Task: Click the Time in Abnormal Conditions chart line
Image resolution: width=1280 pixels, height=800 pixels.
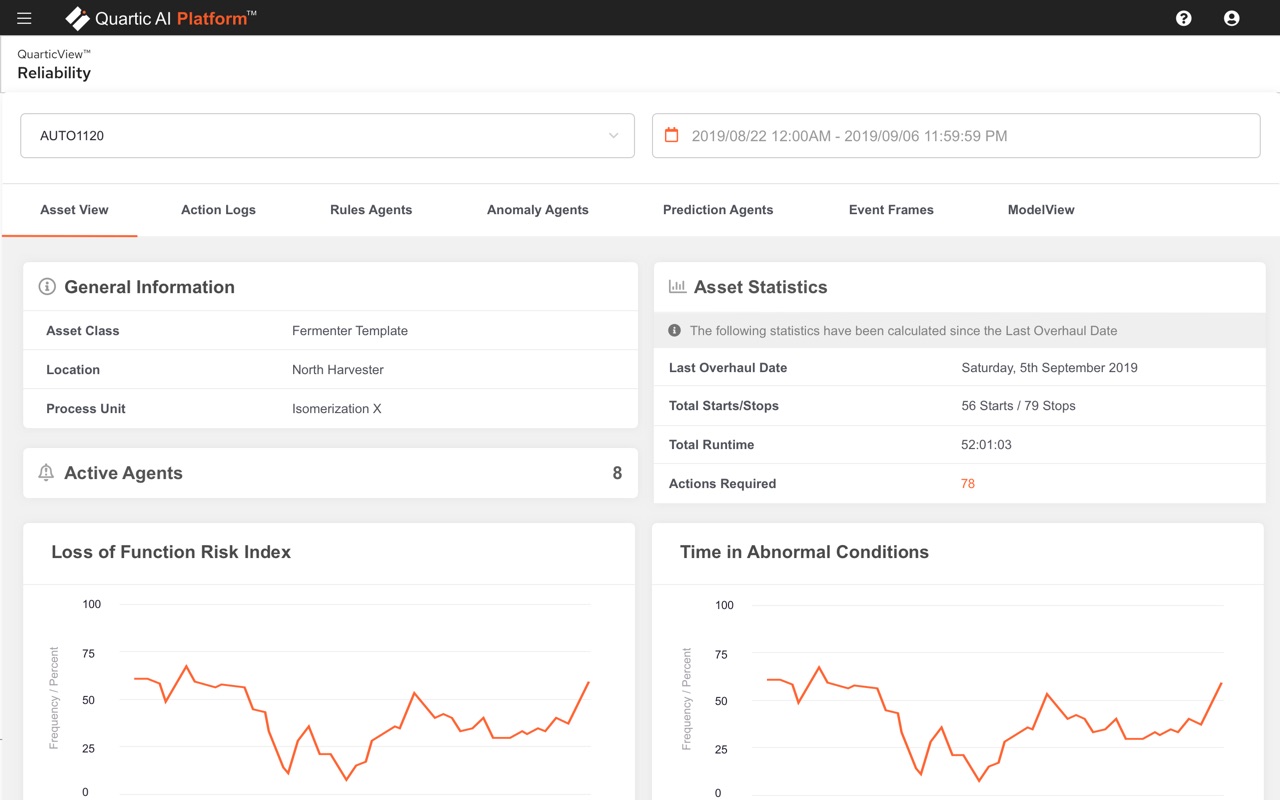Action: 994,722
